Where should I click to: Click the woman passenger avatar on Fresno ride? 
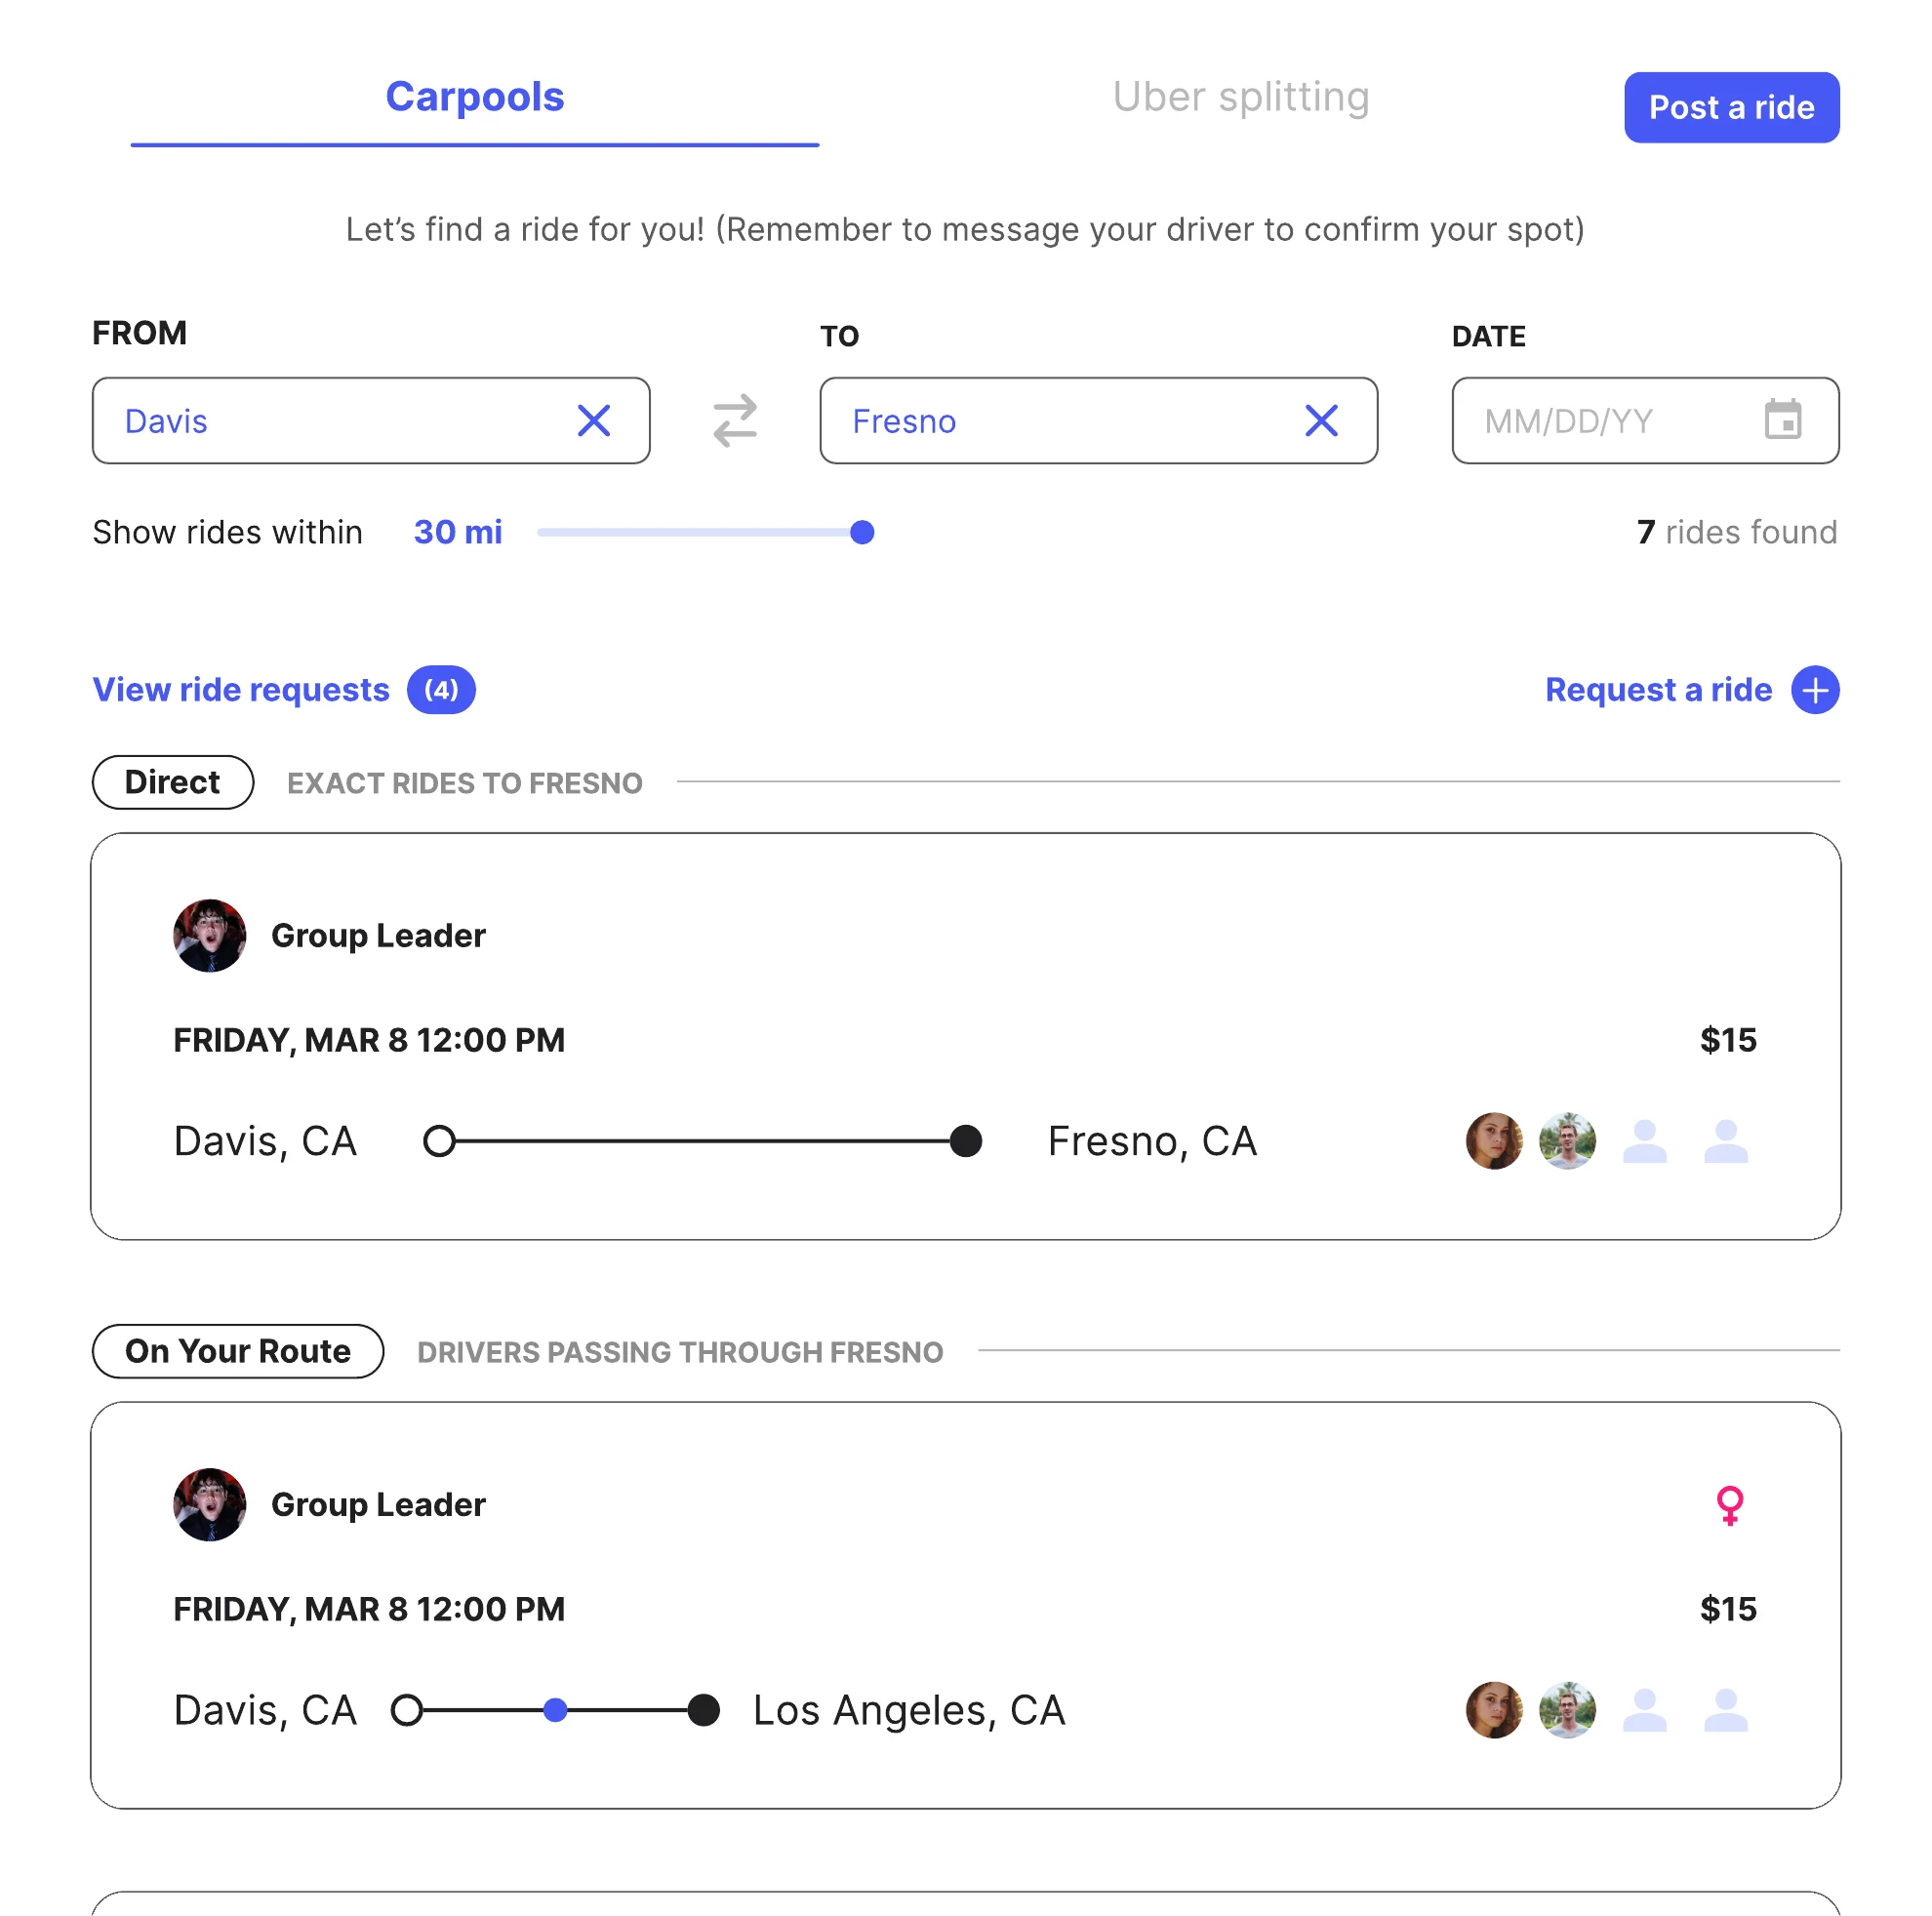point(1494,1141)
